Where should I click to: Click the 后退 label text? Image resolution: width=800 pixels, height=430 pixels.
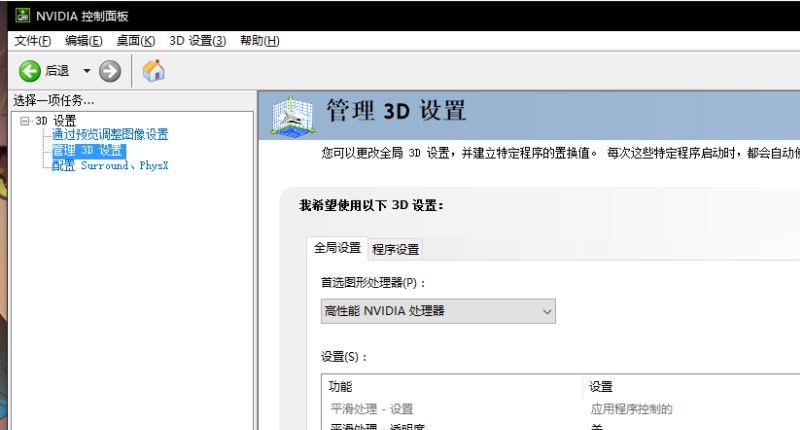coord(57,70)
